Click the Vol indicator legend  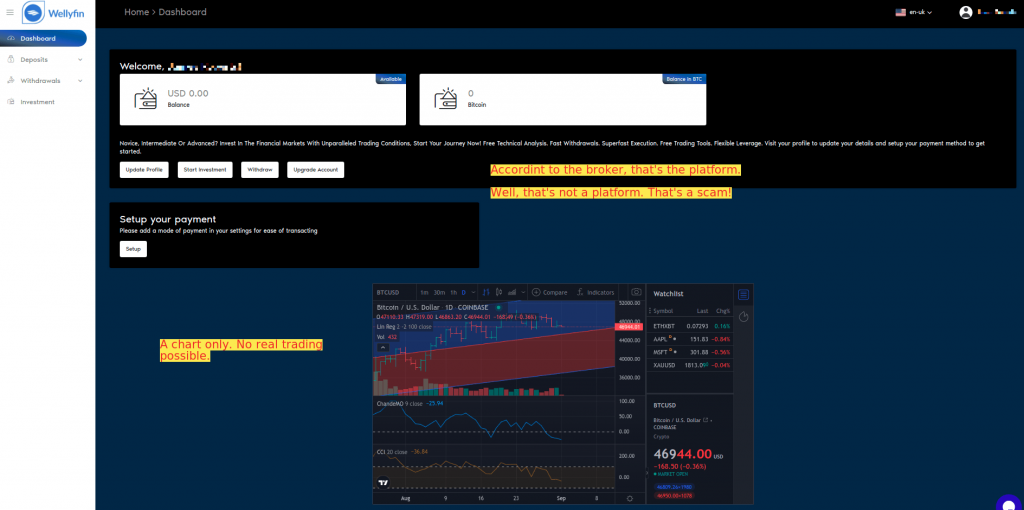pyautogui.click(x=387, y=337)
